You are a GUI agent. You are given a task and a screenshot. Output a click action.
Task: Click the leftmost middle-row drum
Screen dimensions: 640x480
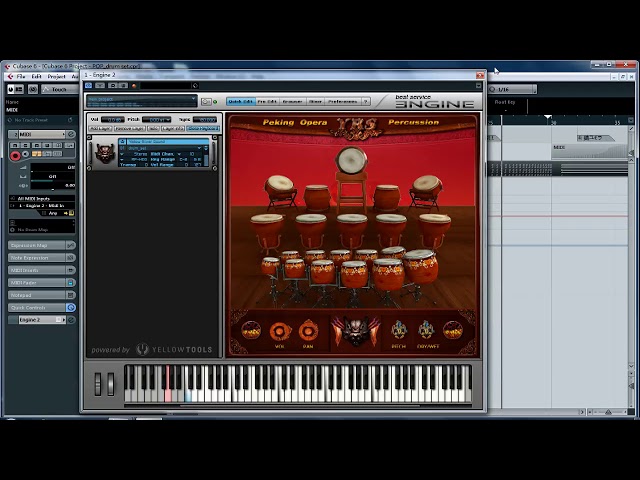(x=267, y=230)
